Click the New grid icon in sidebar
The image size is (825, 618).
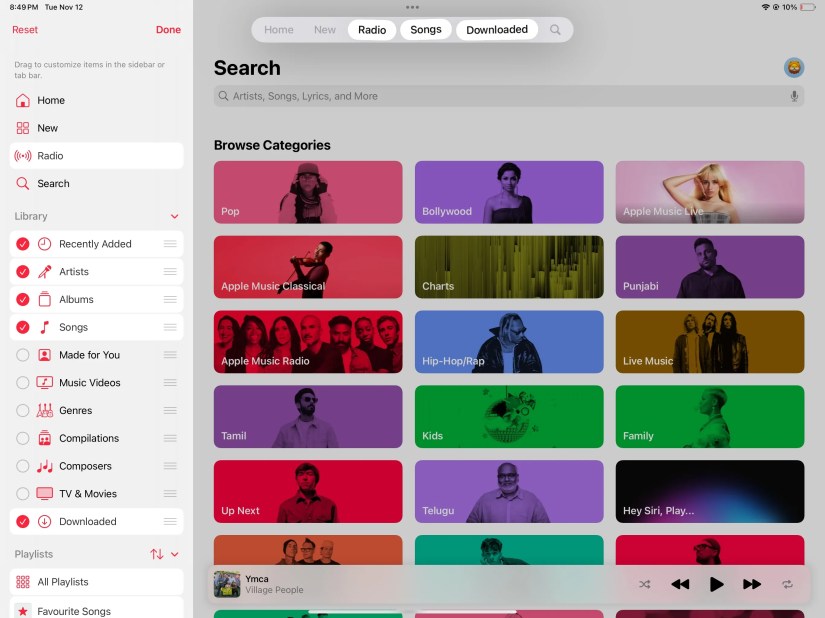pos(23,128)
